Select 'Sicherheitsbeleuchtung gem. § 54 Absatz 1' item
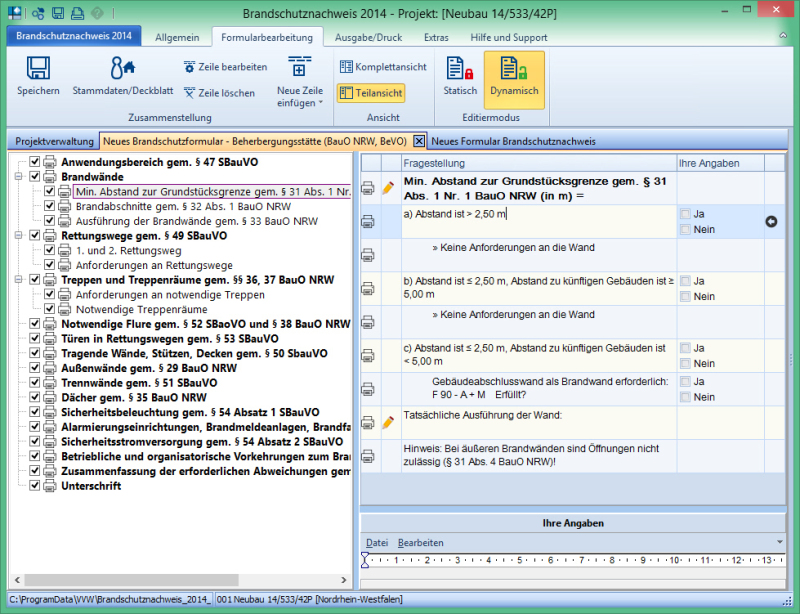The width and height of the screenshot is (800, 614). pyautogui.click(x=190, y=412)
